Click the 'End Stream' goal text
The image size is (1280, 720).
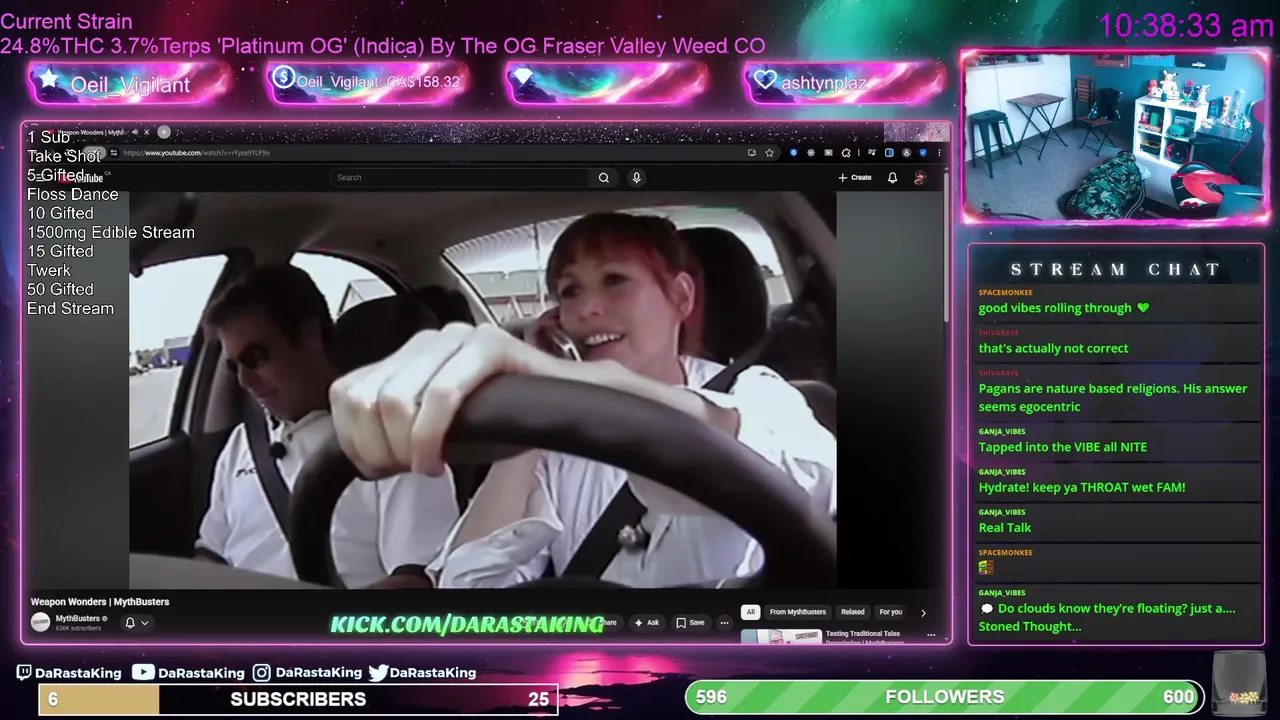70,308
